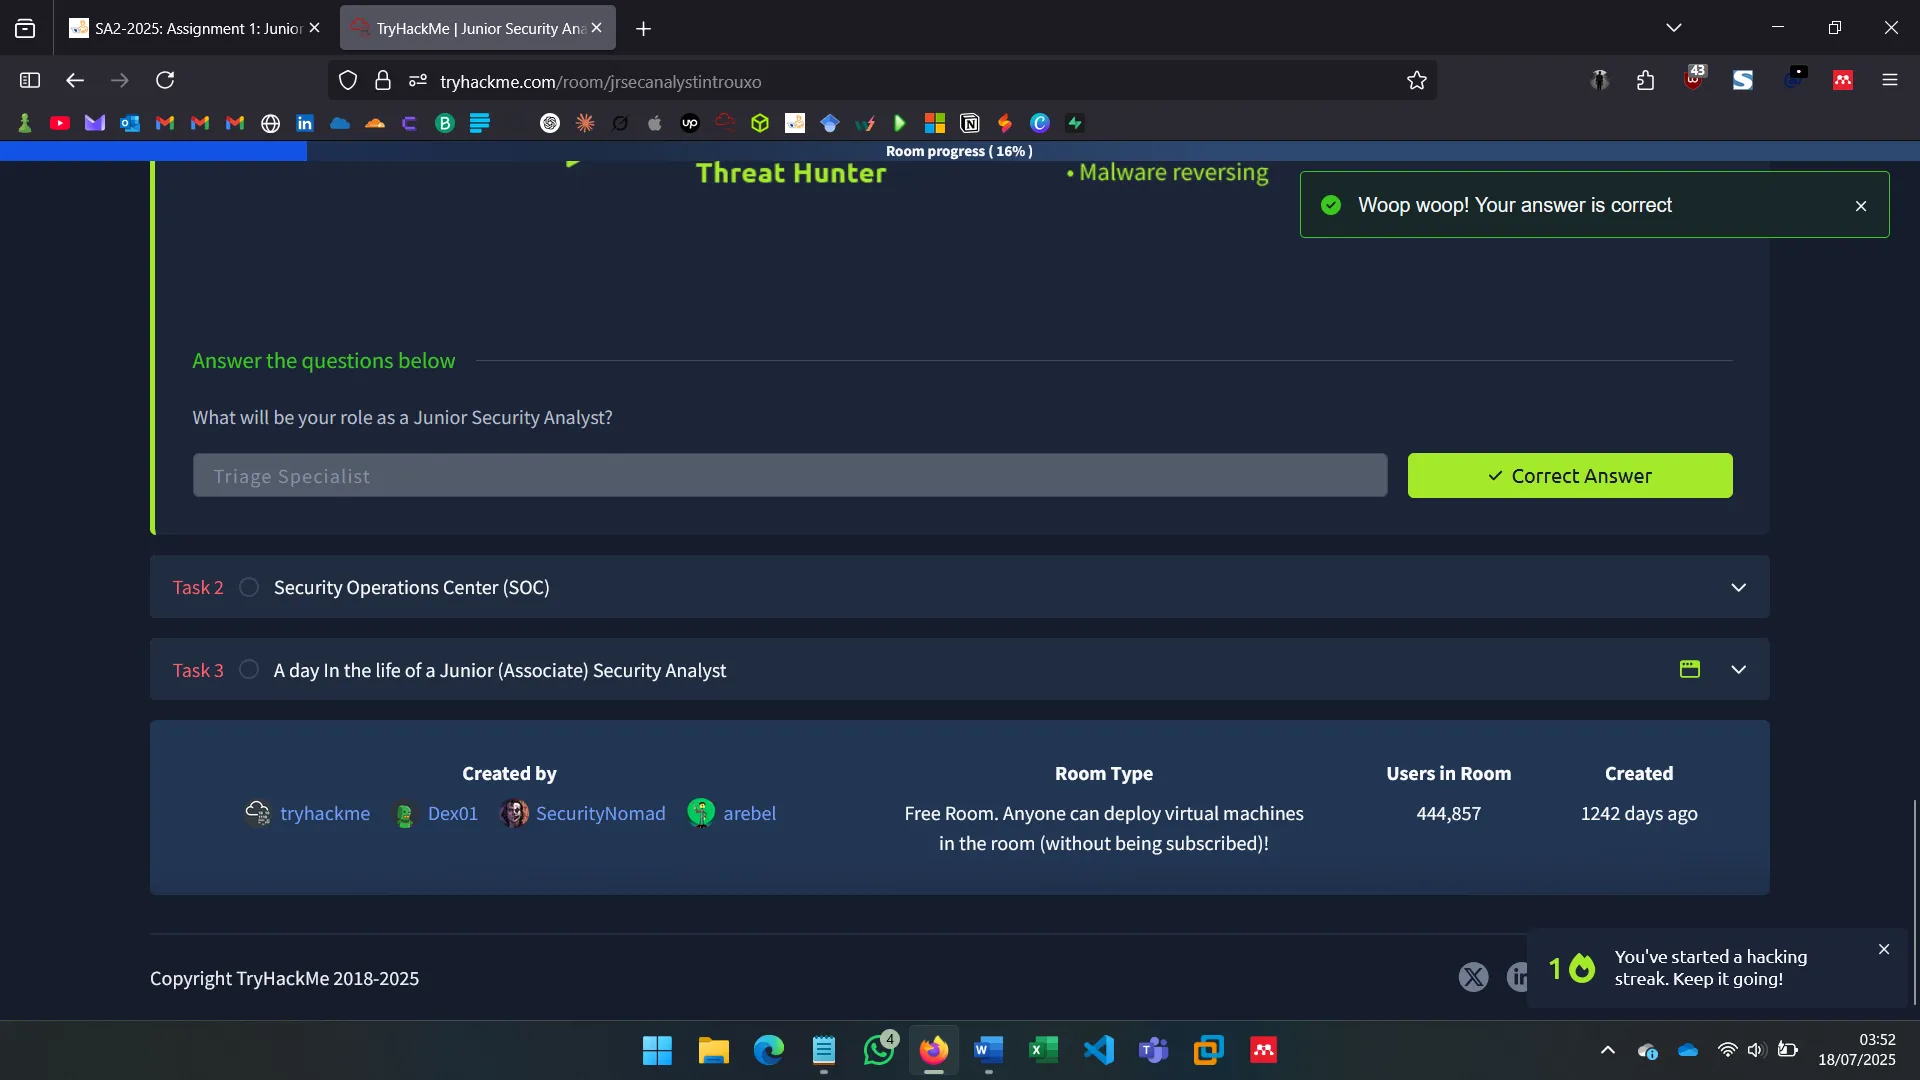
Task: Click the Correct Answer button
Action: [1570, 476]
